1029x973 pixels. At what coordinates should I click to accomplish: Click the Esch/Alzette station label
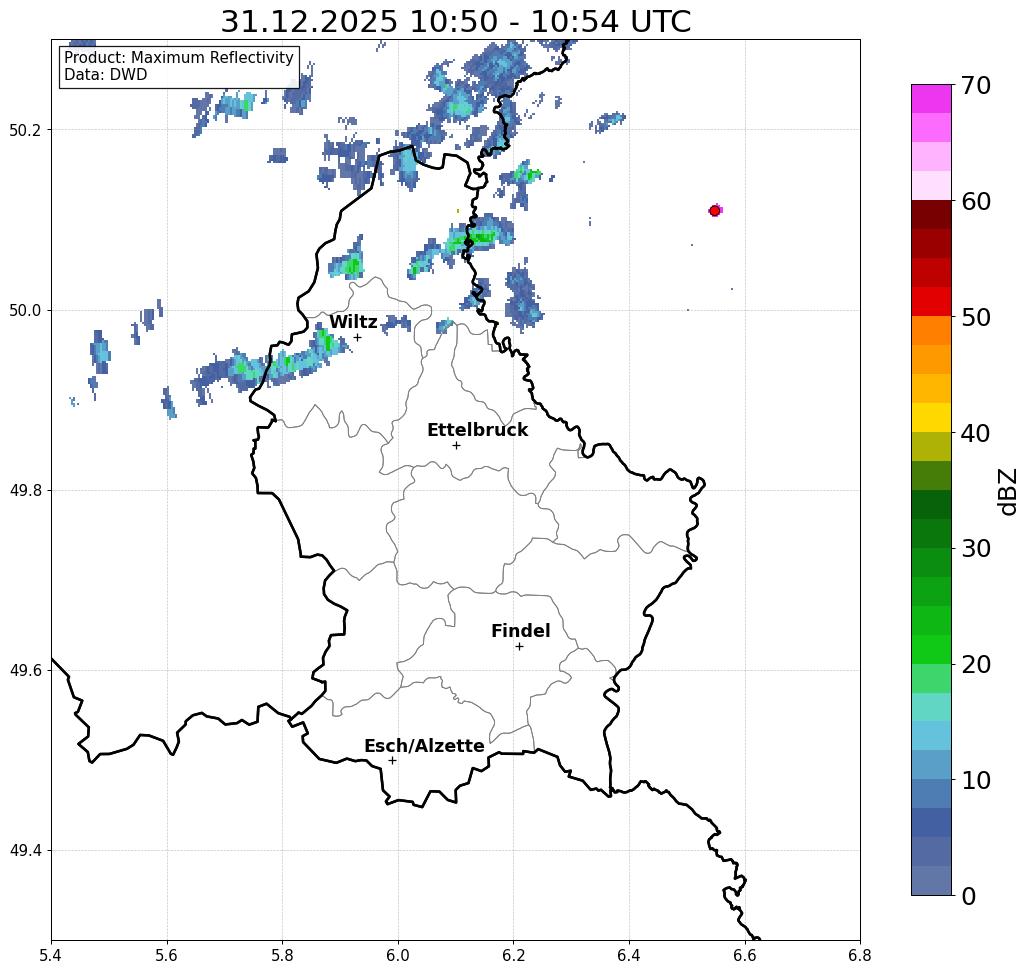pos(425,746)
